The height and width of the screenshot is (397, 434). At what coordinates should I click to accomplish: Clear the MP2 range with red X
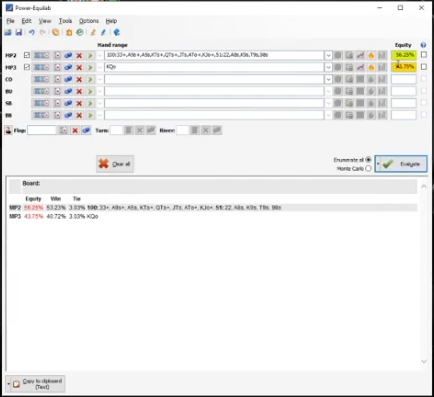[x=79, y=55]
